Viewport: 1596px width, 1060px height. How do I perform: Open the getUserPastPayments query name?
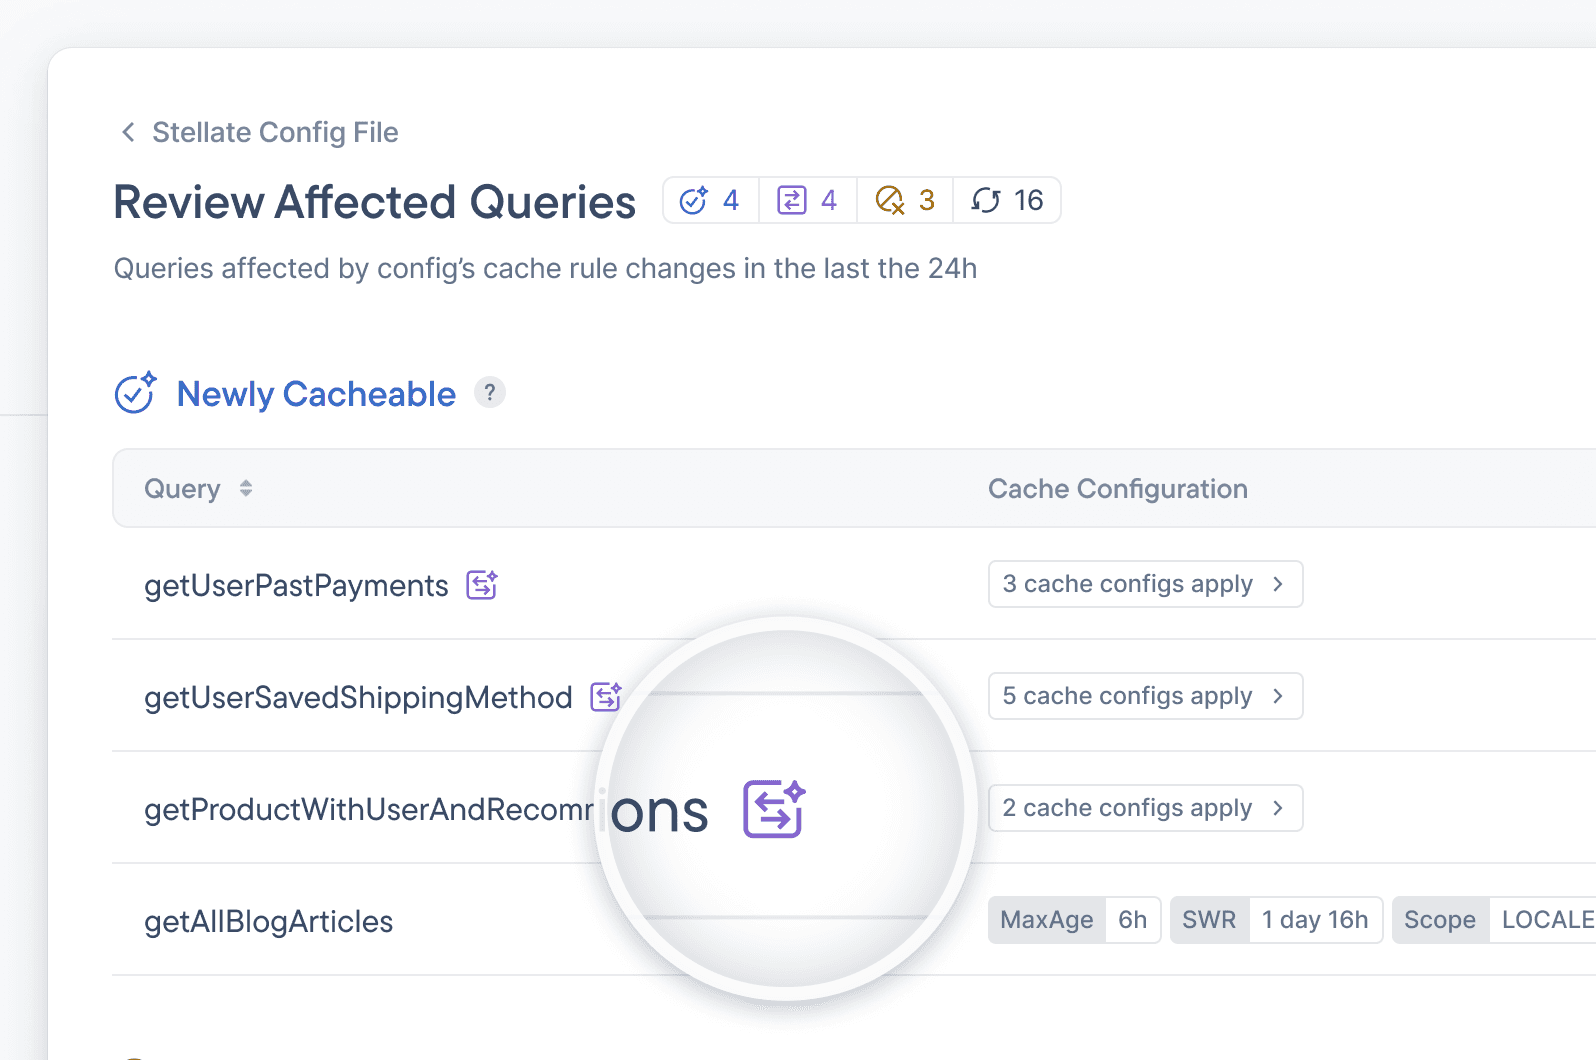coord(296,585)
